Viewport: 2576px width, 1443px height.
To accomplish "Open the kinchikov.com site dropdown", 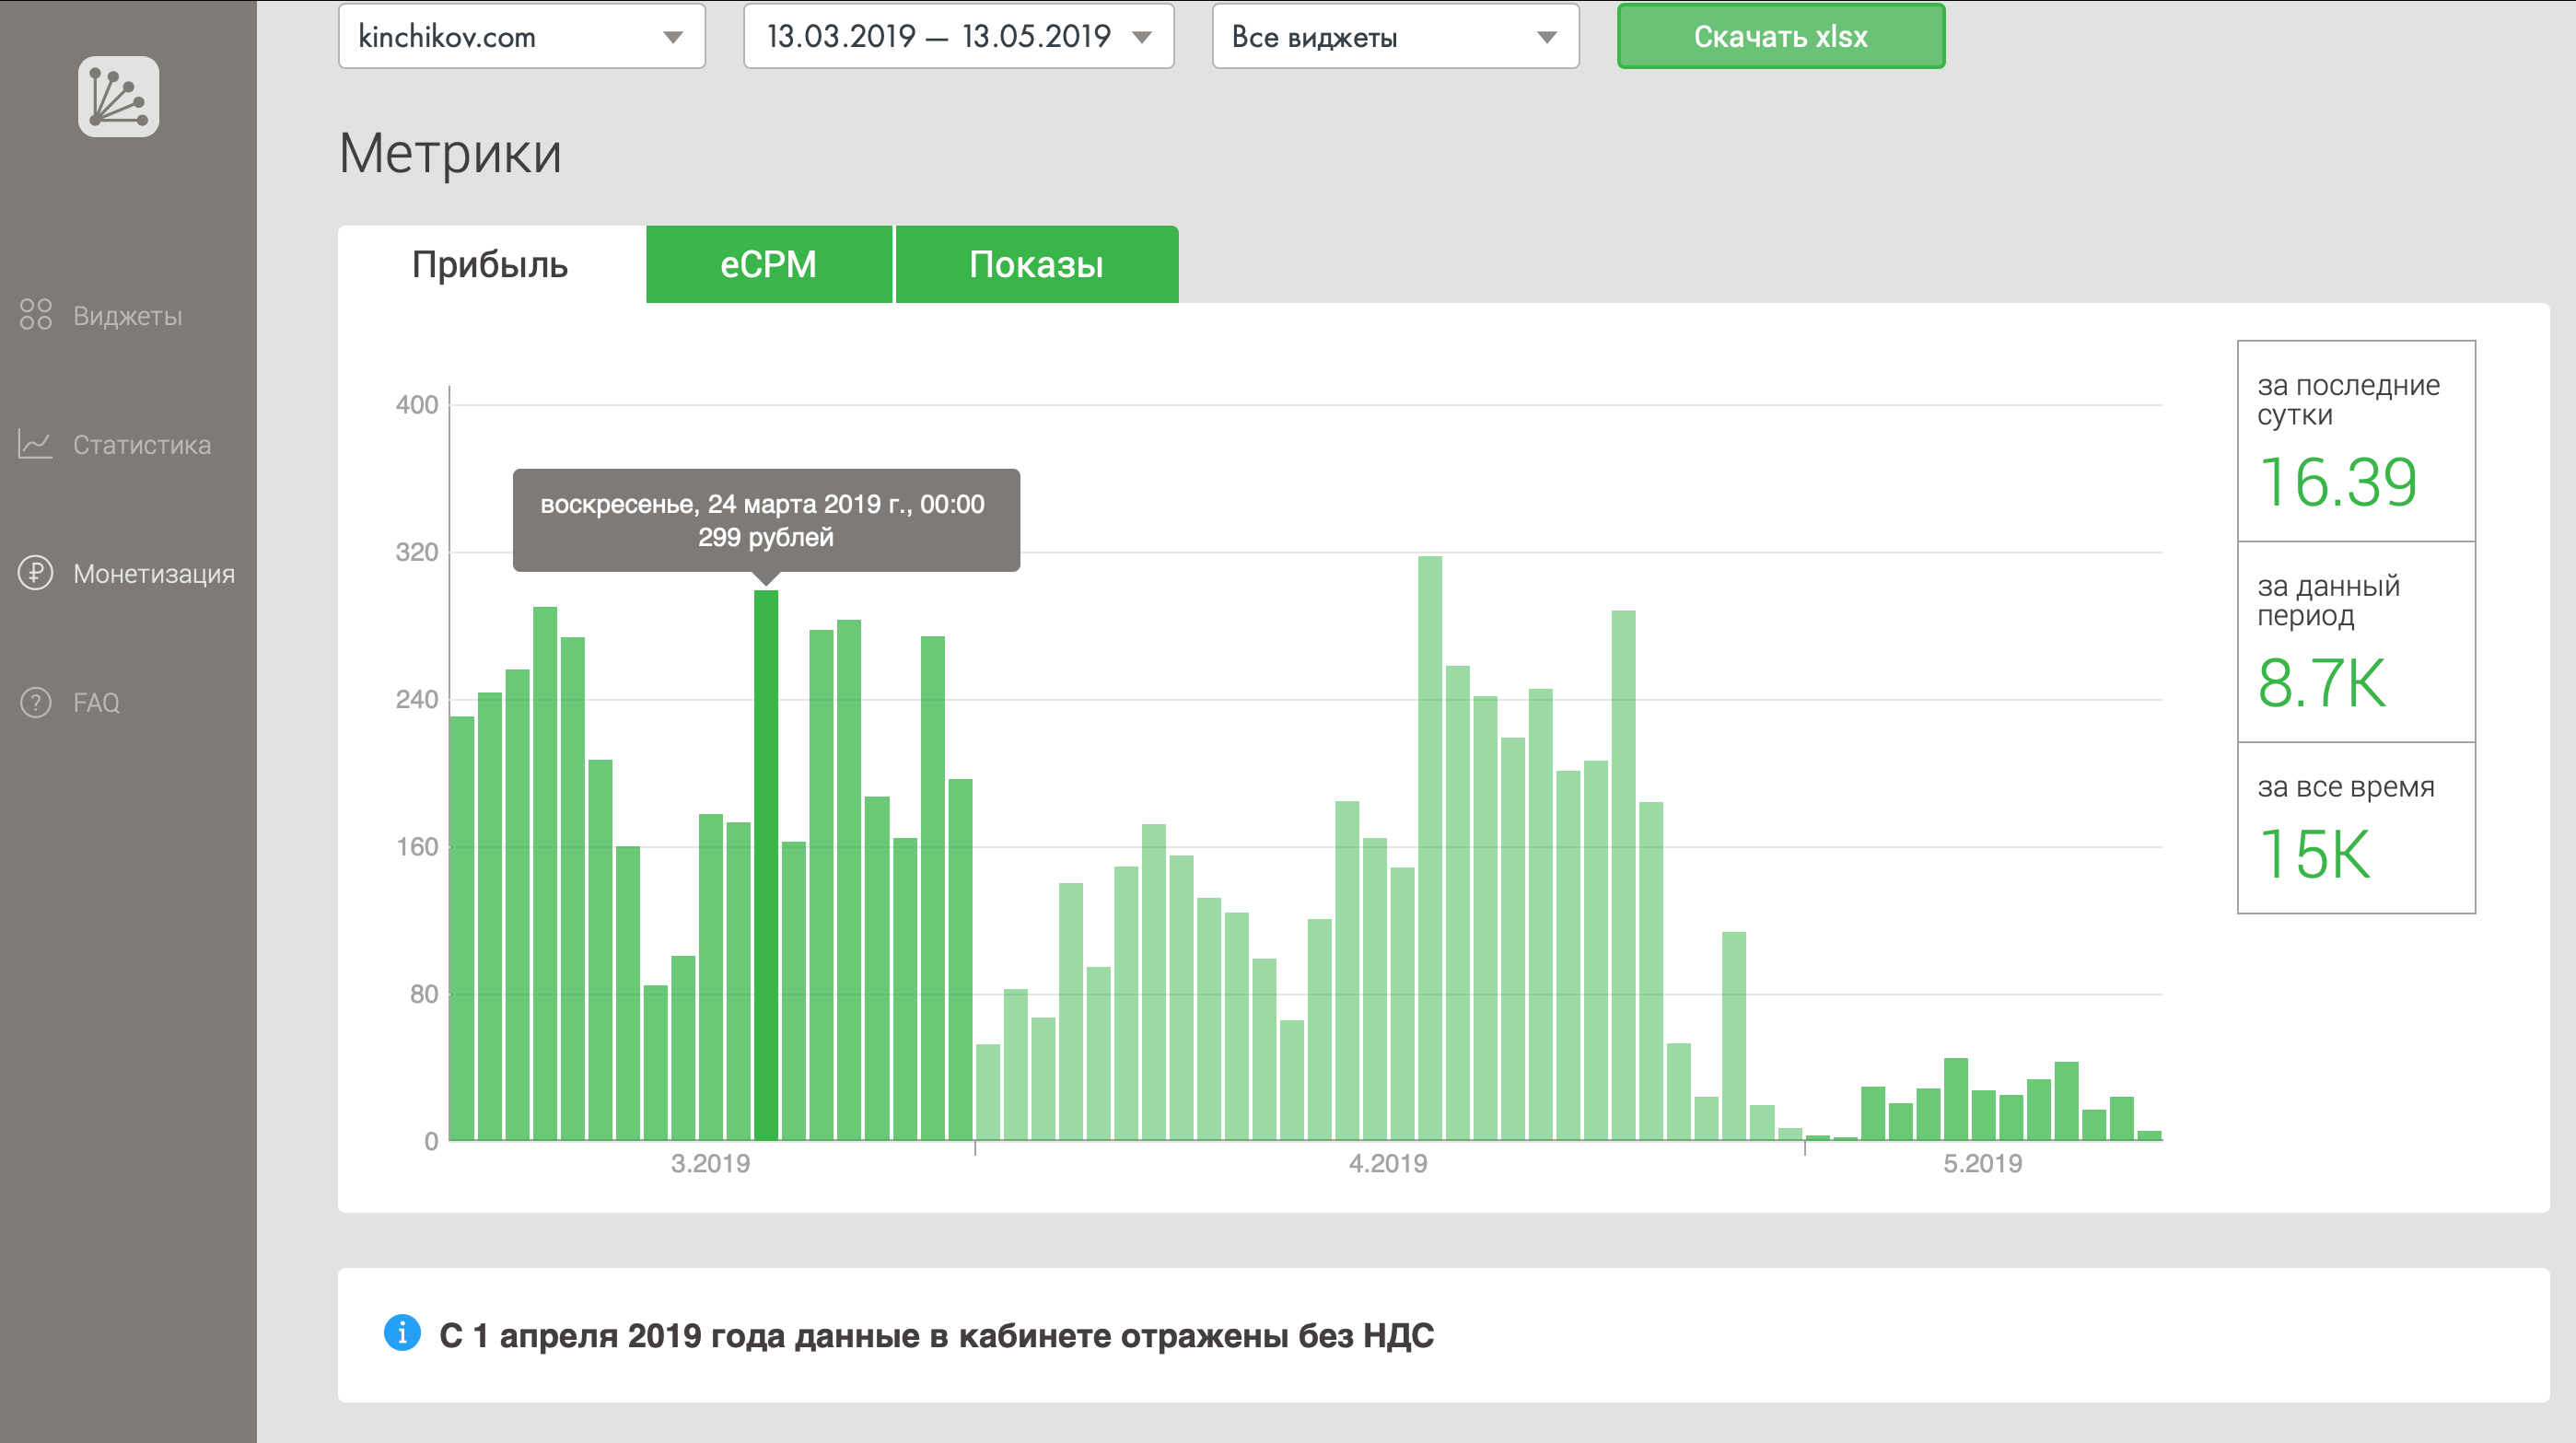I will point(521,37).
